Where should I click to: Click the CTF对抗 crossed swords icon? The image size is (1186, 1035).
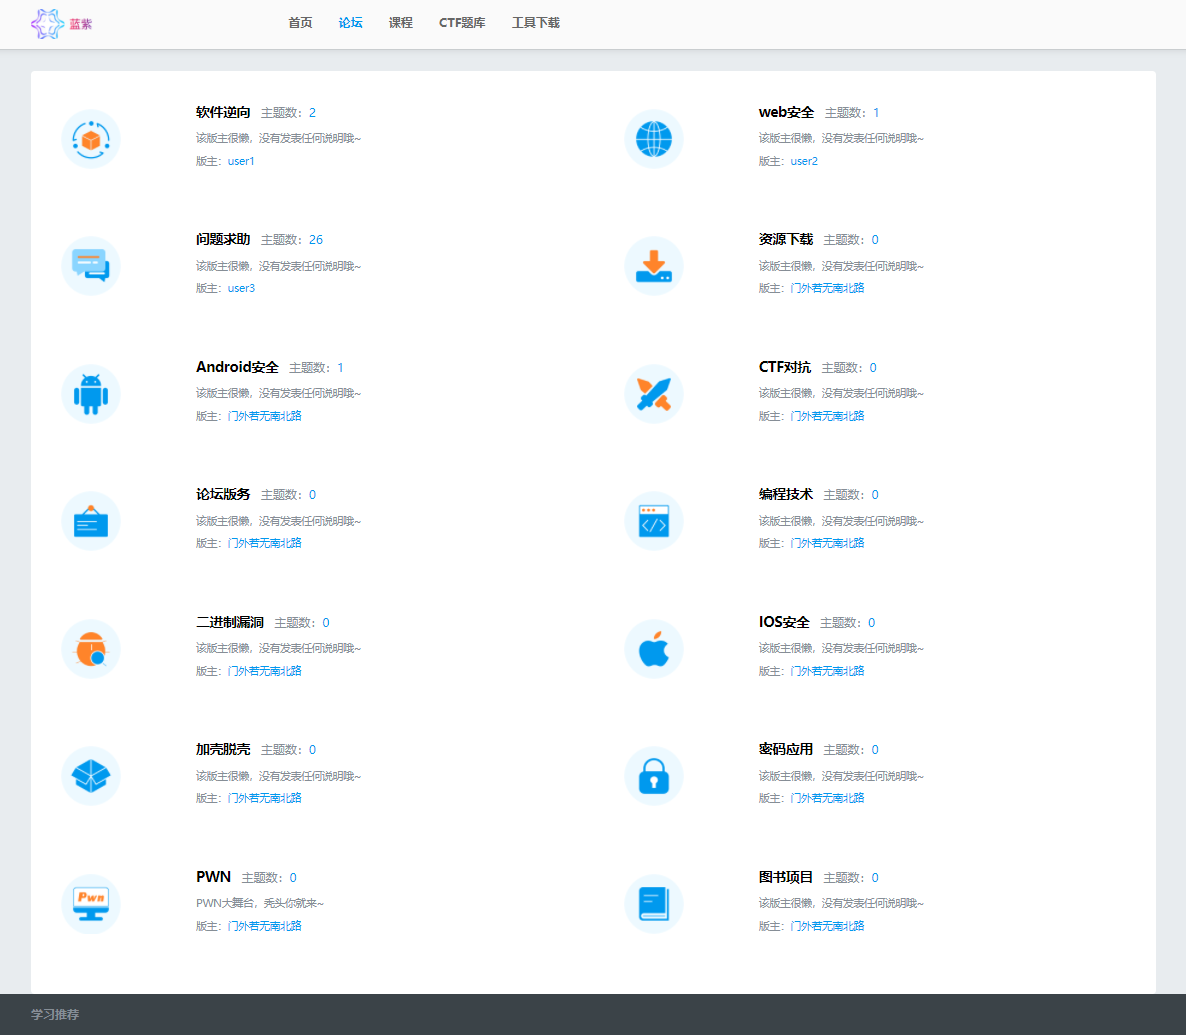point(653,394)
